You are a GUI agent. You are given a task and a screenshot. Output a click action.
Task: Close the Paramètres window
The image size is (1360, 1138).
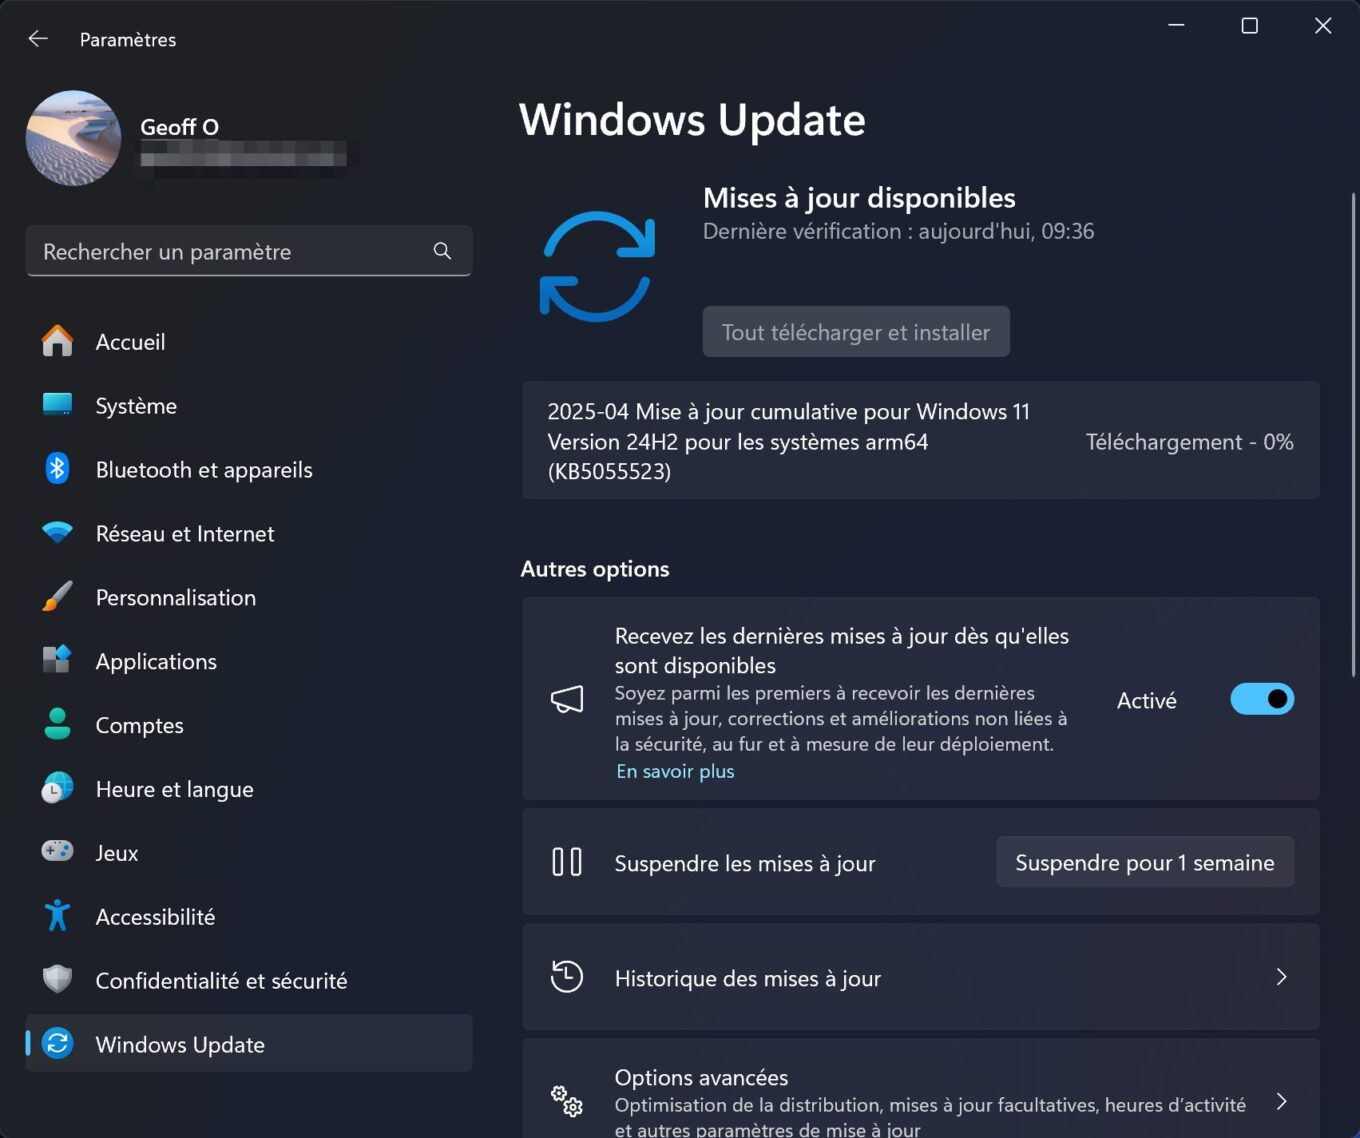(x=1323, y=25)
